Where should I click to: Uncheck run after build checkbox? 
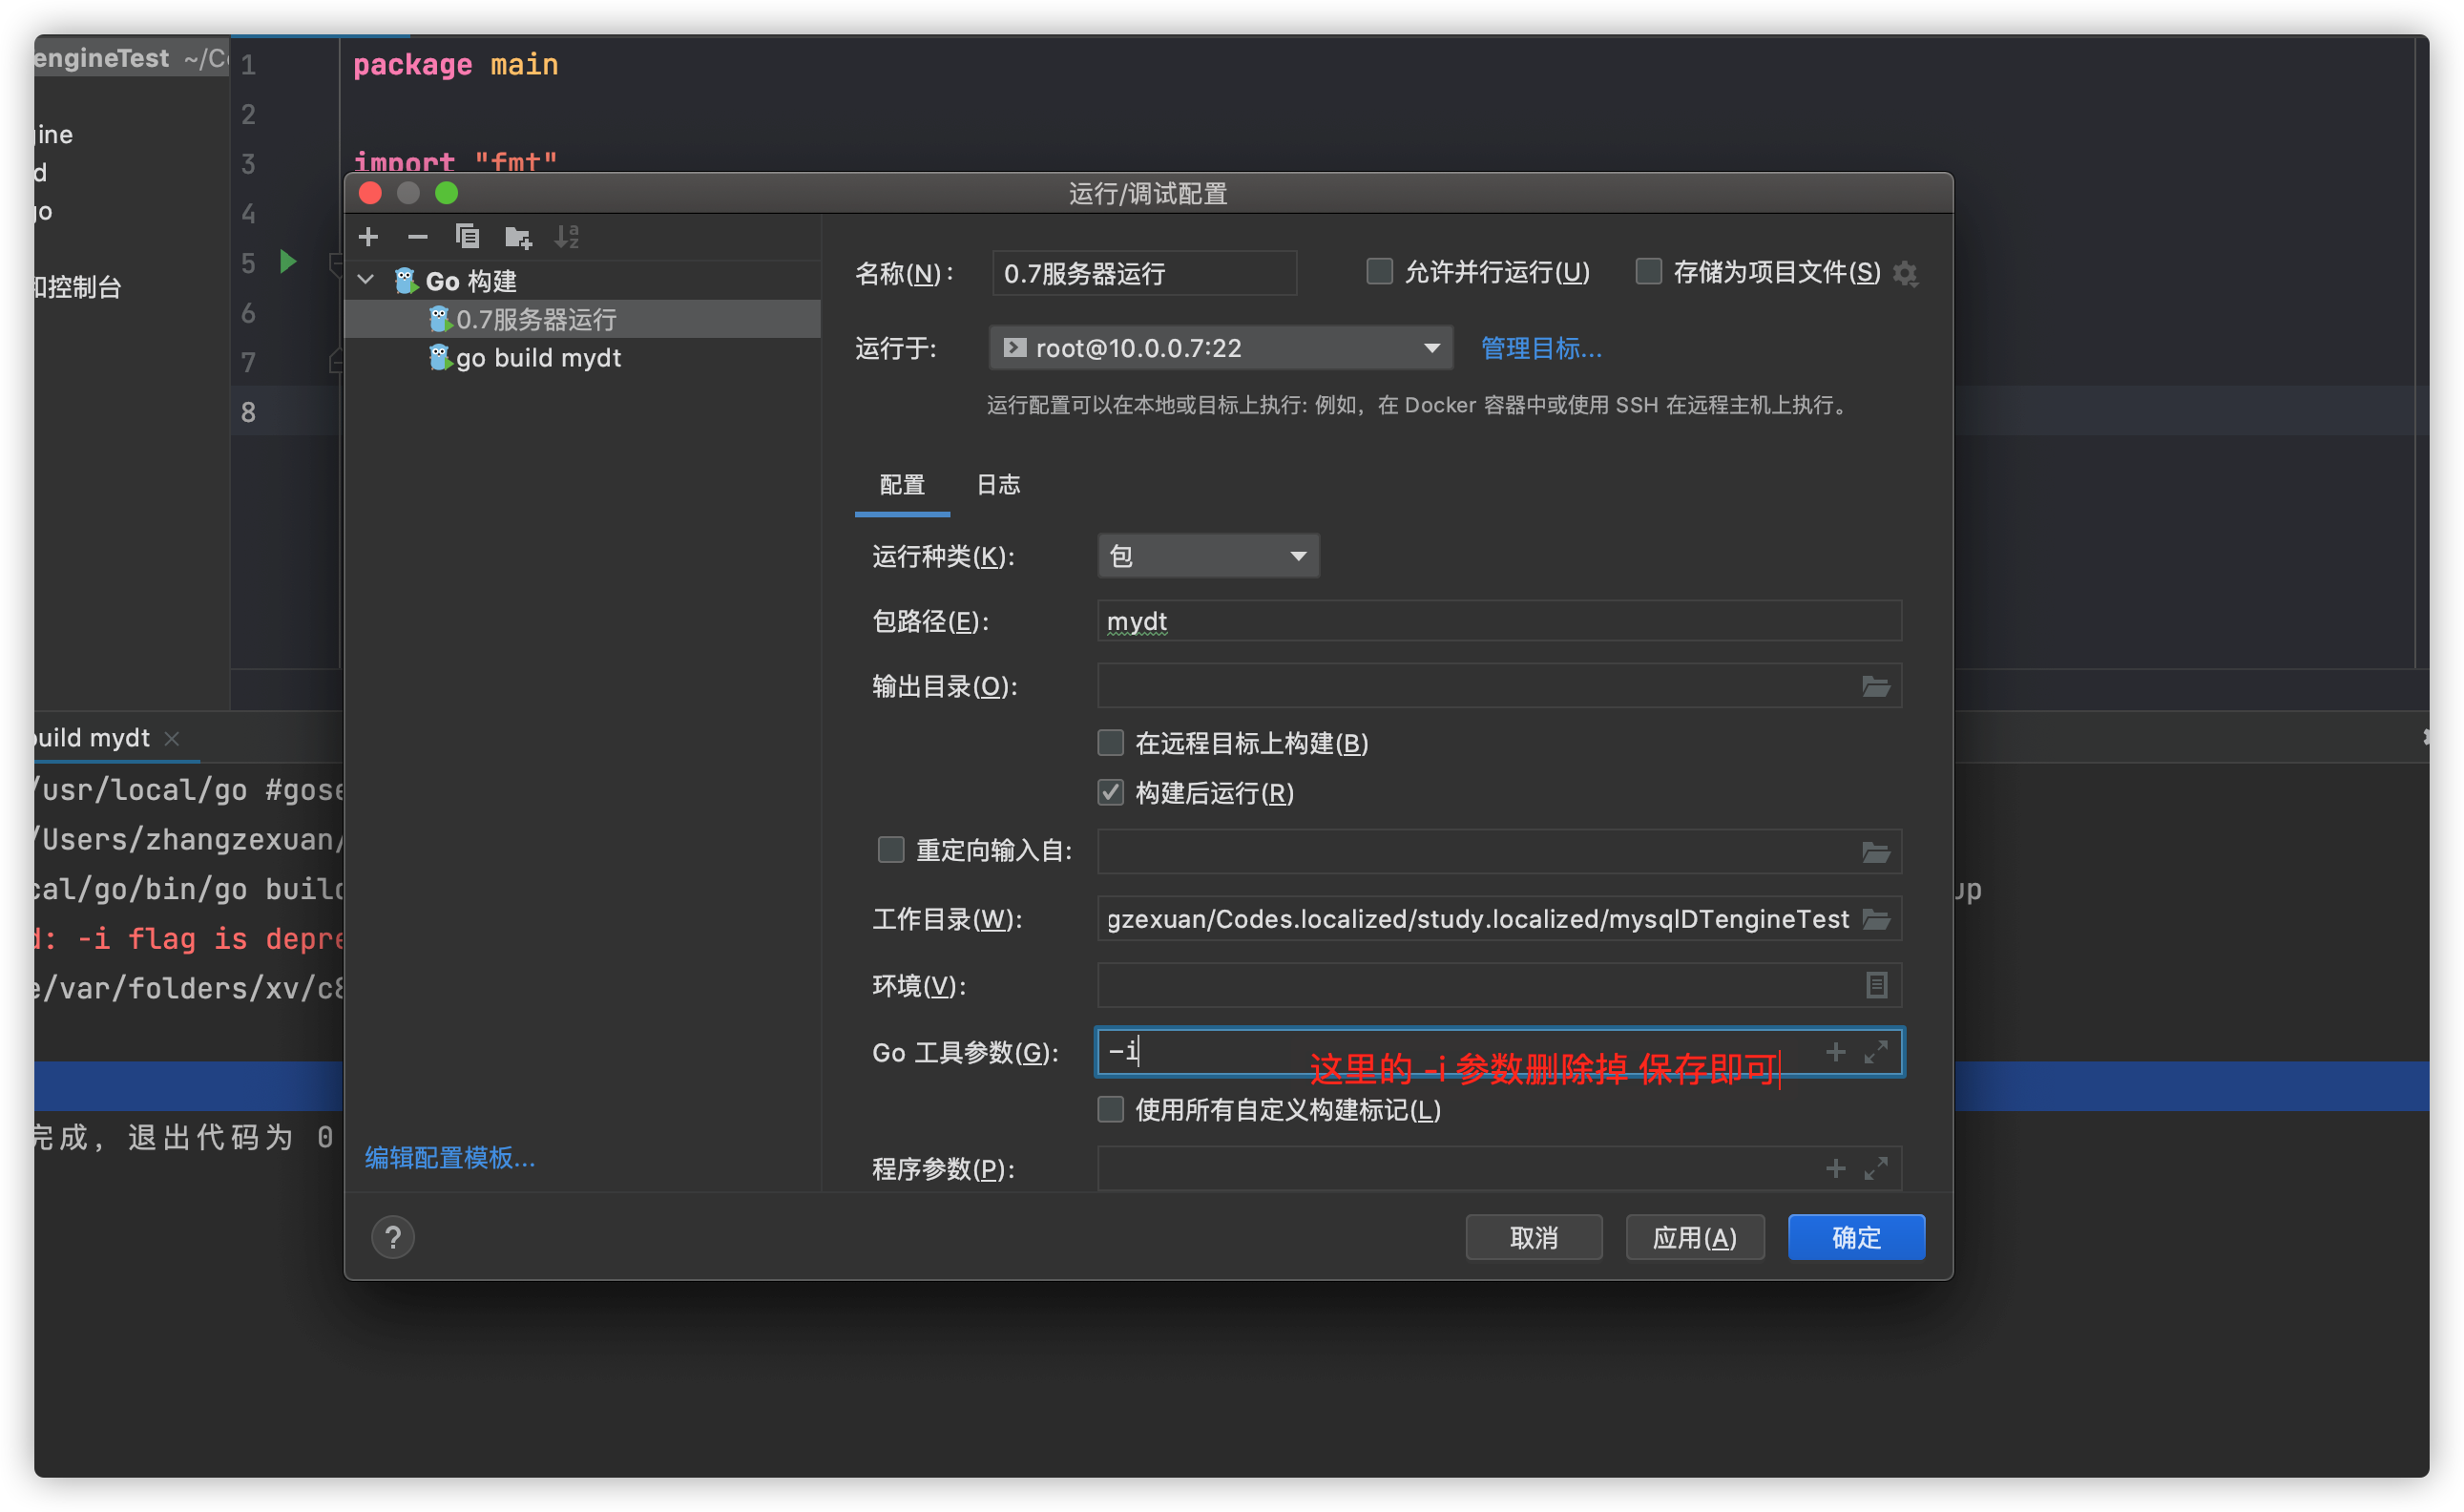coord(1110,793)
